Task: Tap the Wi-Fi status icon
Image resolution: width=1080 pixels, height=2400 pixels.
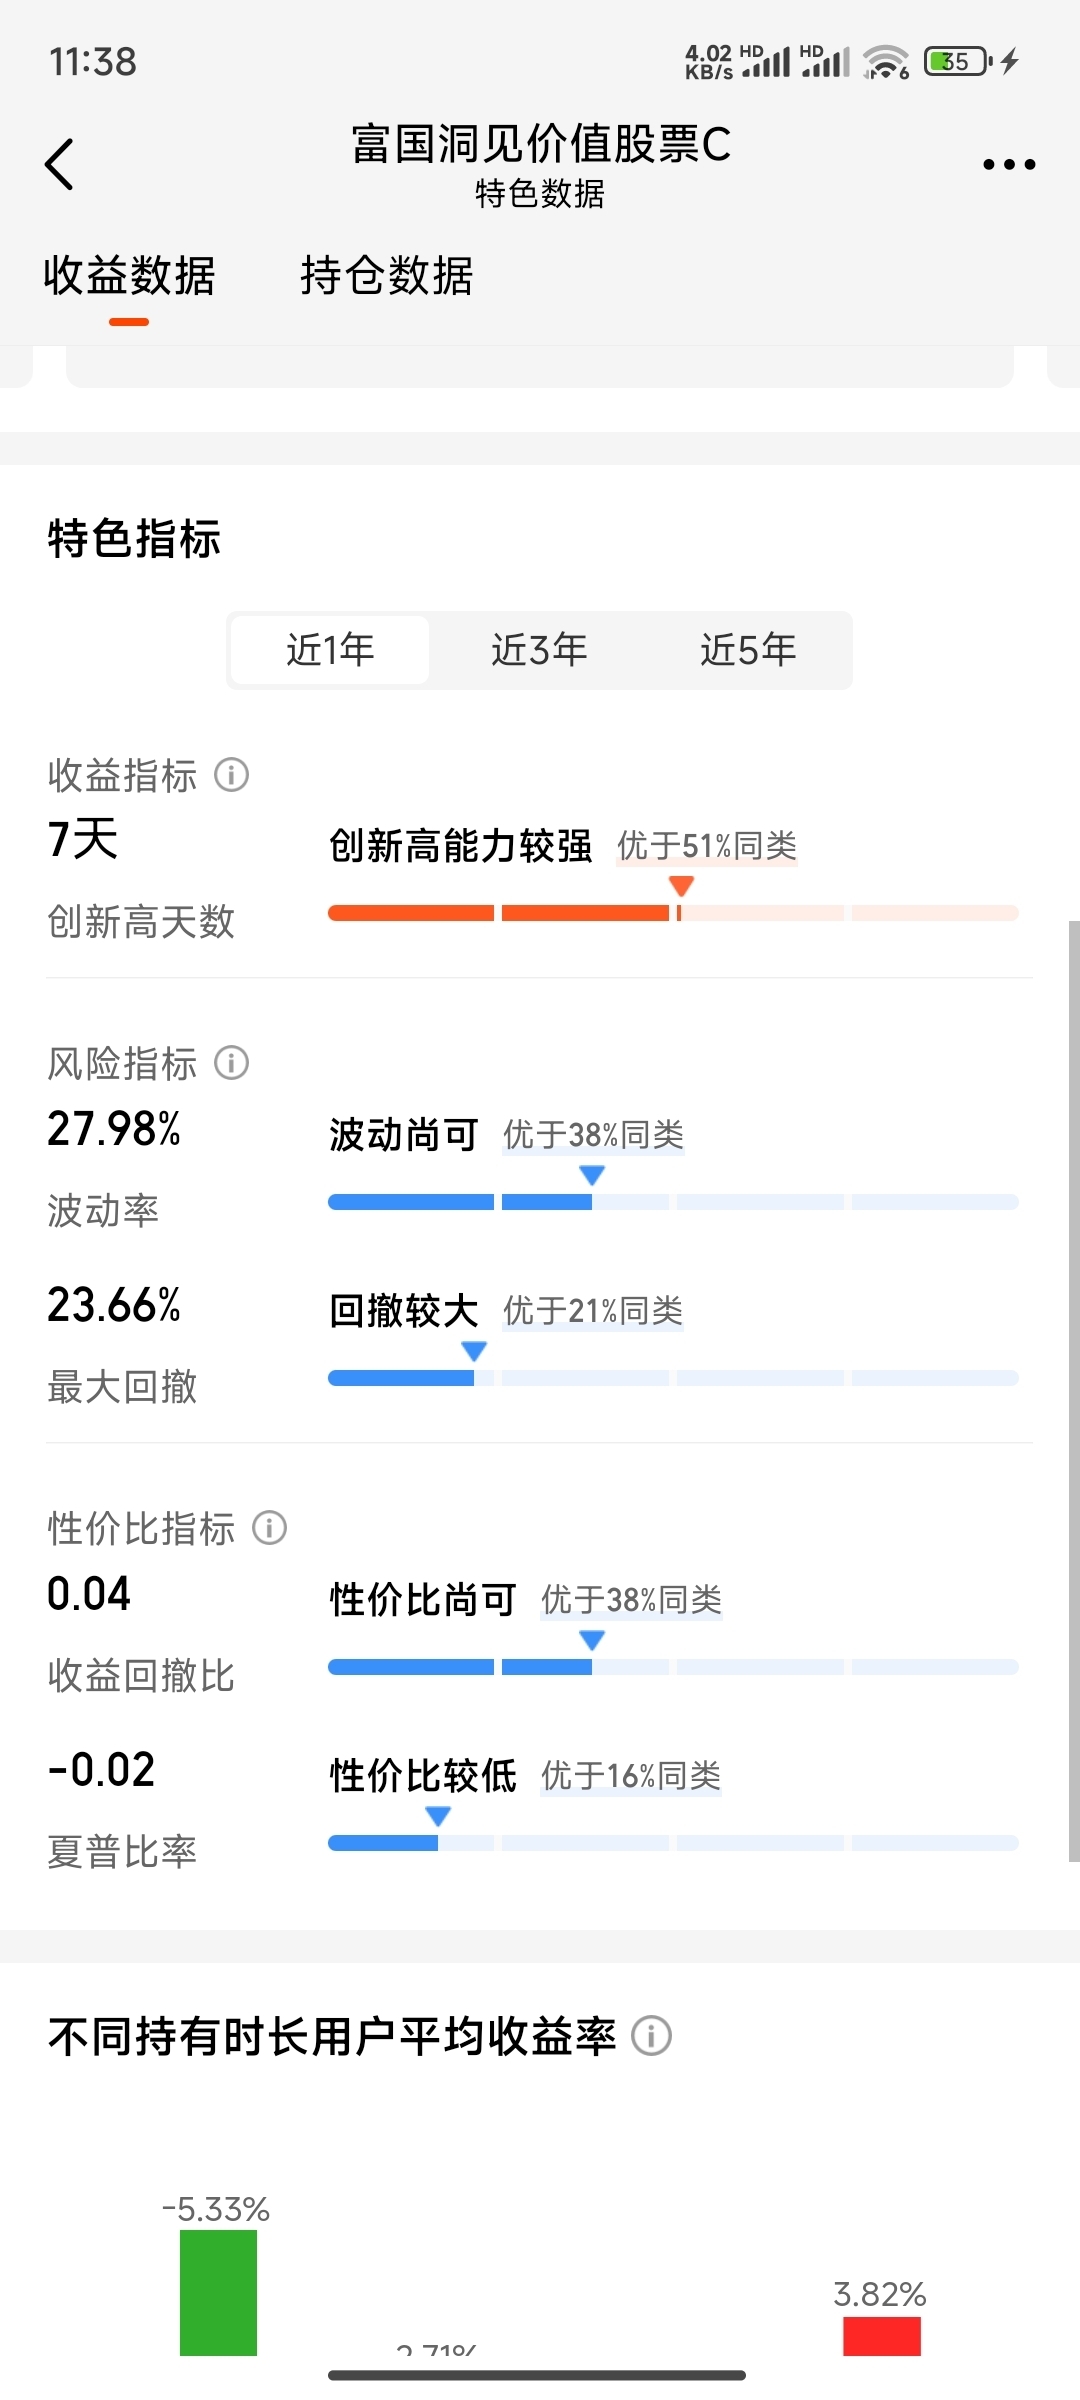Action: [886, 62]
